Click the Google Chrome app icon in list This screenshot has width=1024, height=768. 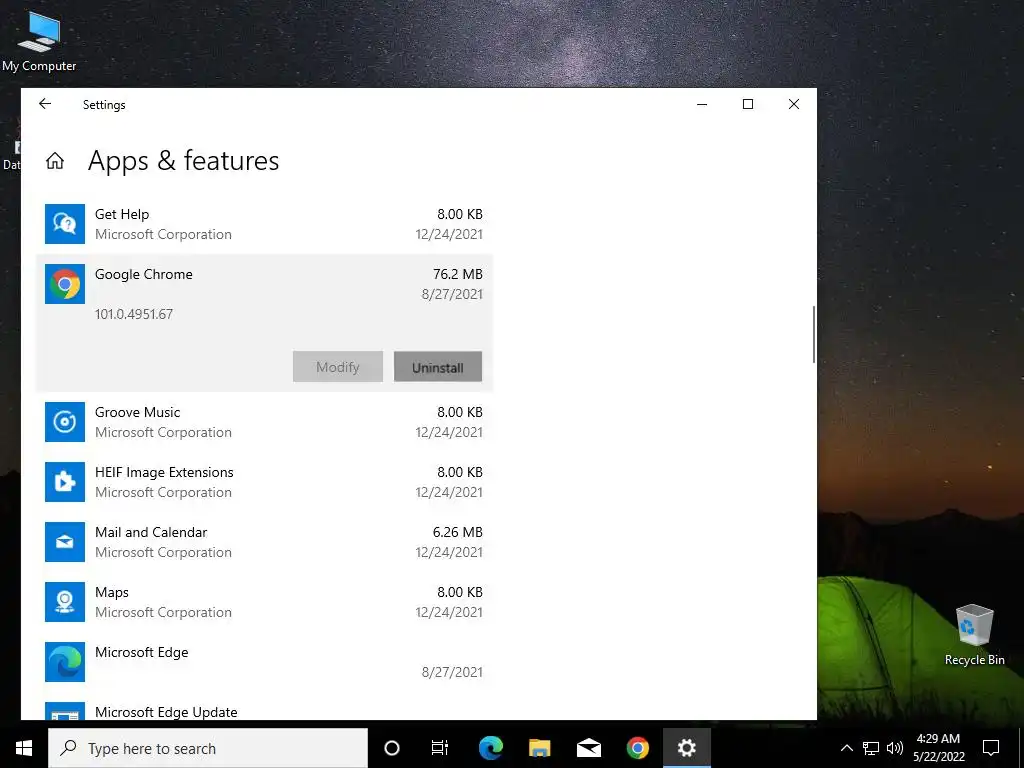point(65,284)
